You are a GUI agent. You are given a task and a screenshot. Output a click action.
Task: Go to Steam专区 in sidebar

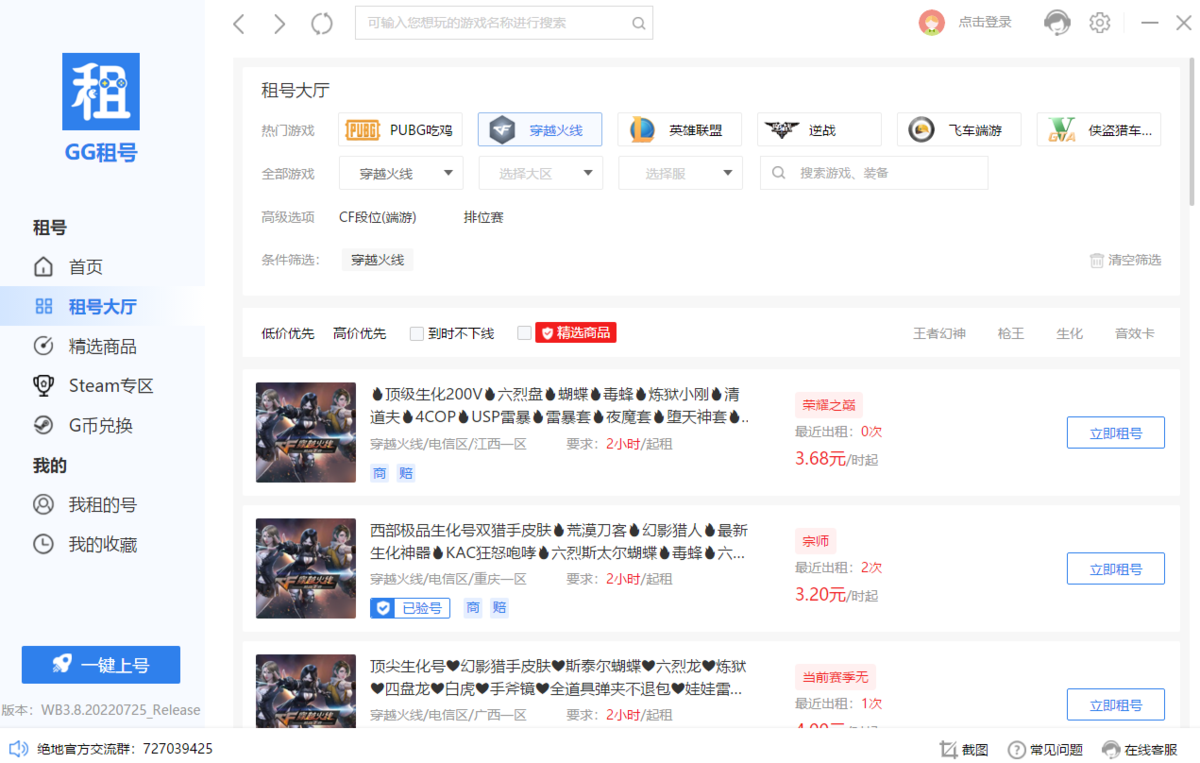click(110, 386)
